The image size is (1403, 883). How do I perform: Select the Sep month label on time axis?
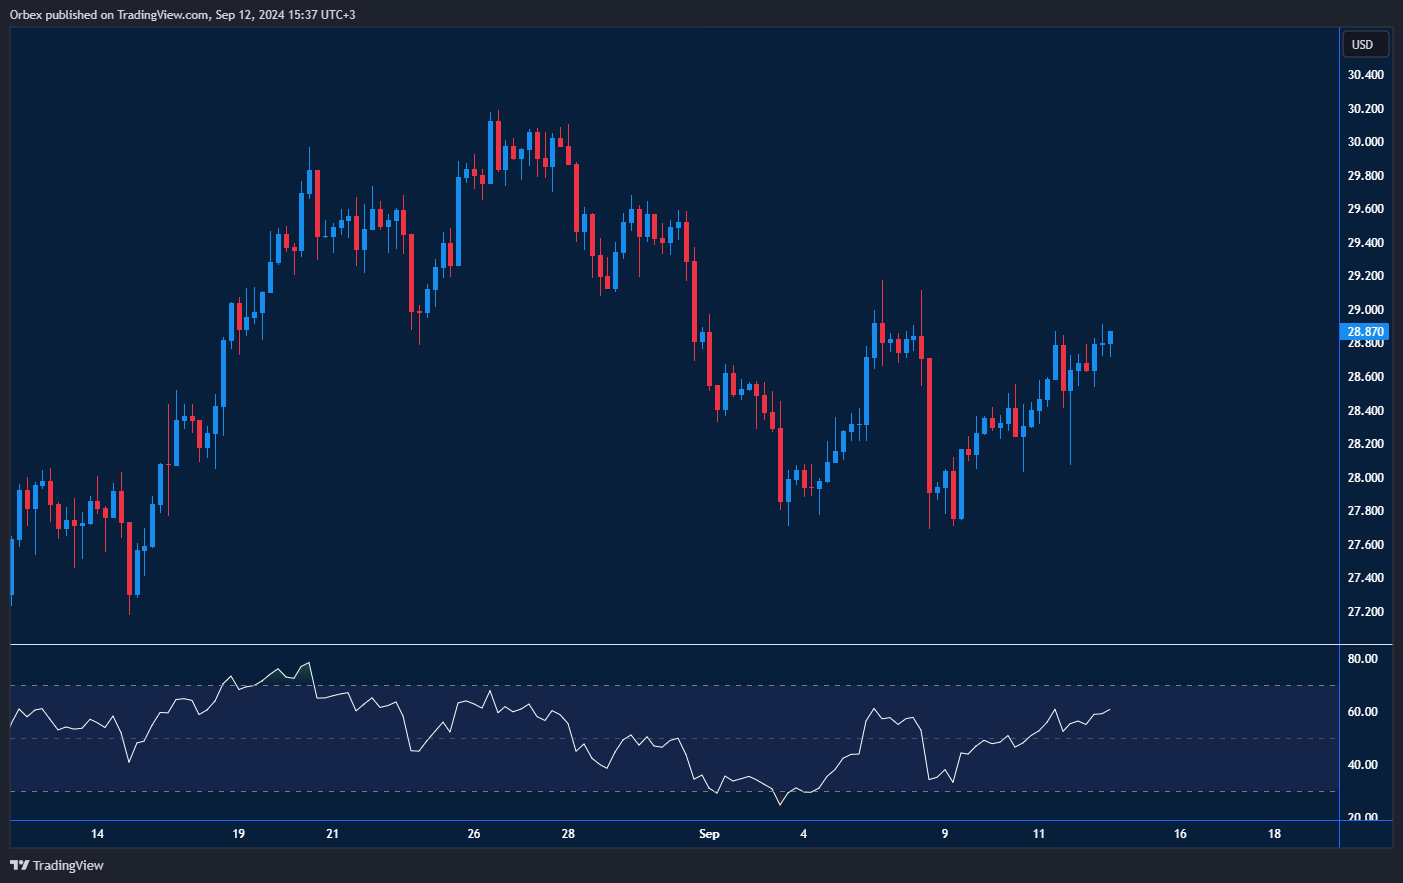click(x=709, y=834)
